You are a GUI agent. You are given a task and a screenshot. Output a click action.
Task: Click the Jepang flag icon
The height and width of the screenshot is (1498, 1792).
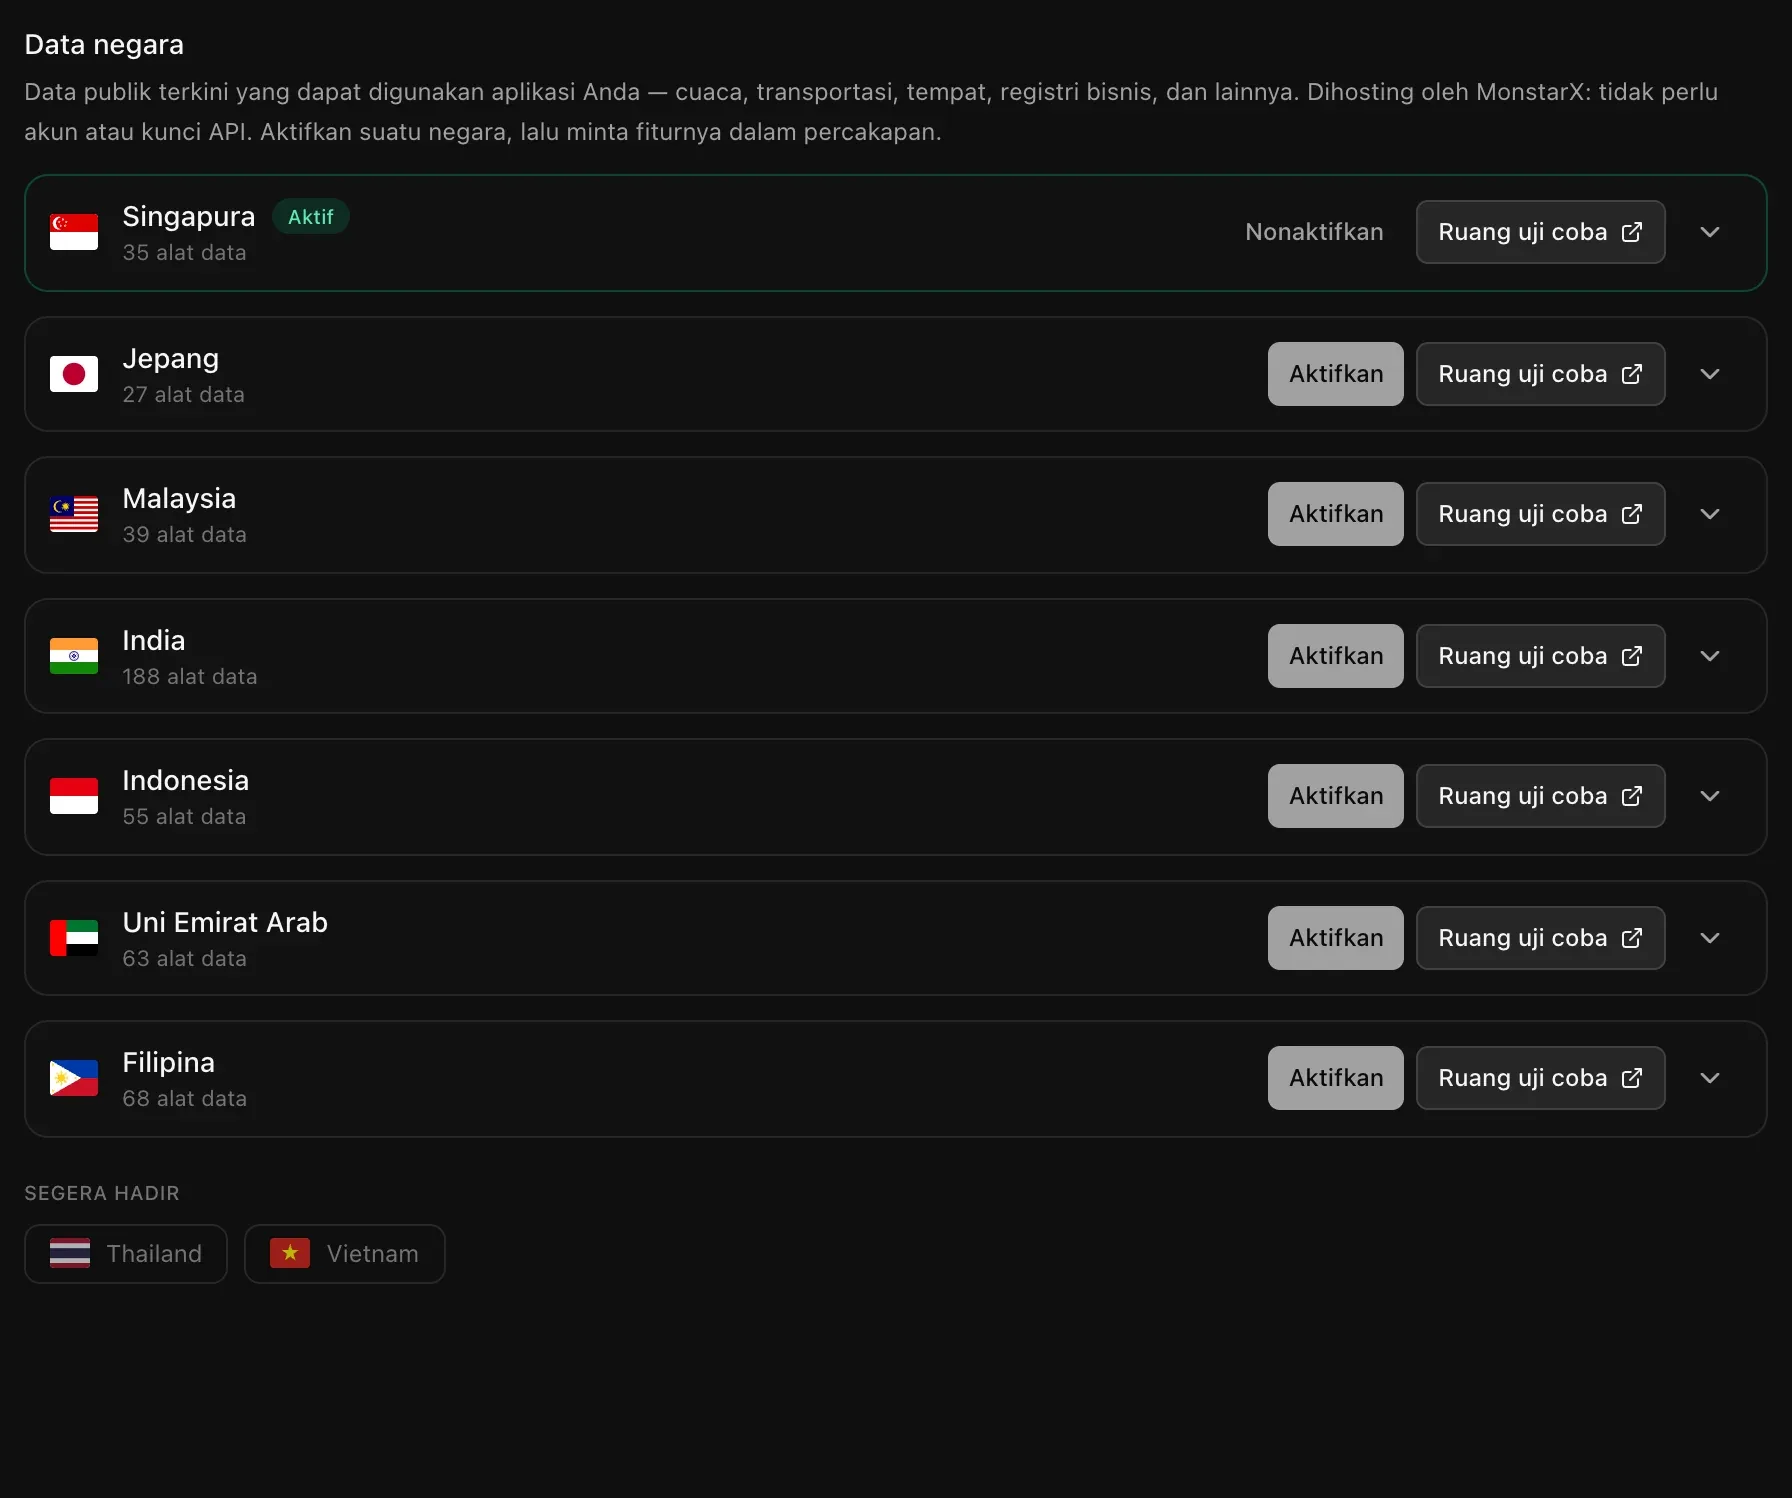pyautogui.click(x=74, y=374)
